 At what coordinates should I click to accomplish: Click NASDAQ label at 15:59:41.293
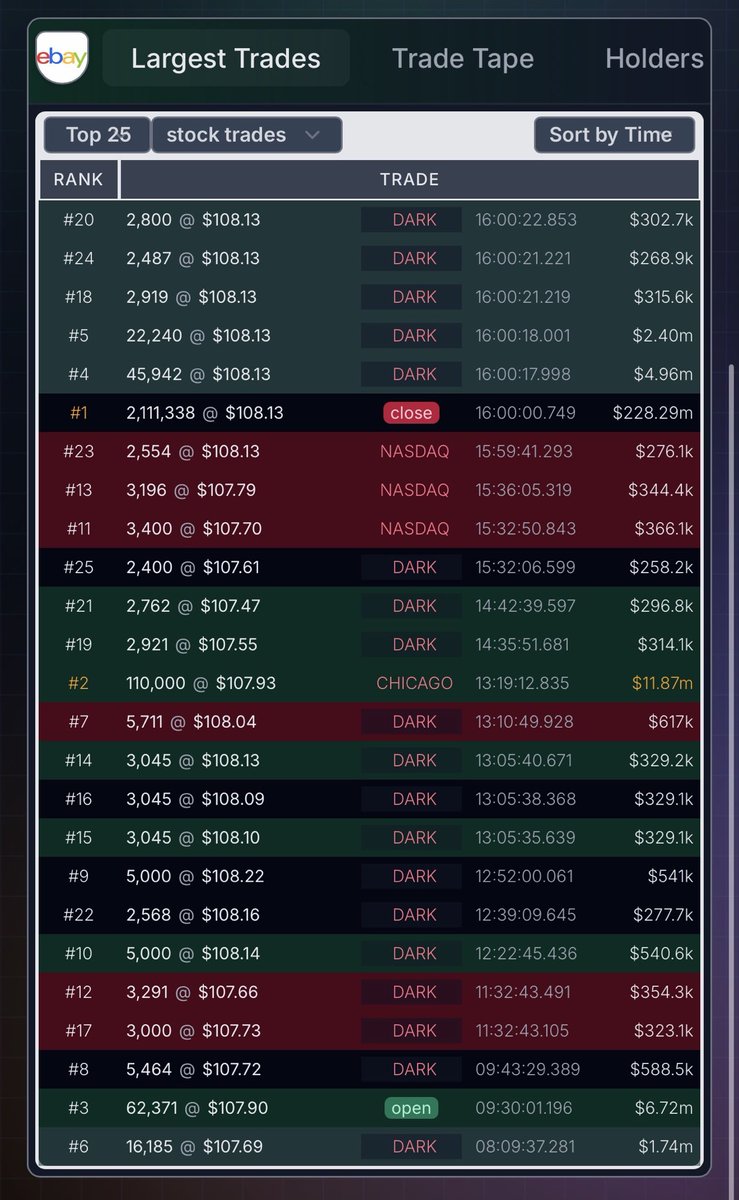click(x=415, y=451)
